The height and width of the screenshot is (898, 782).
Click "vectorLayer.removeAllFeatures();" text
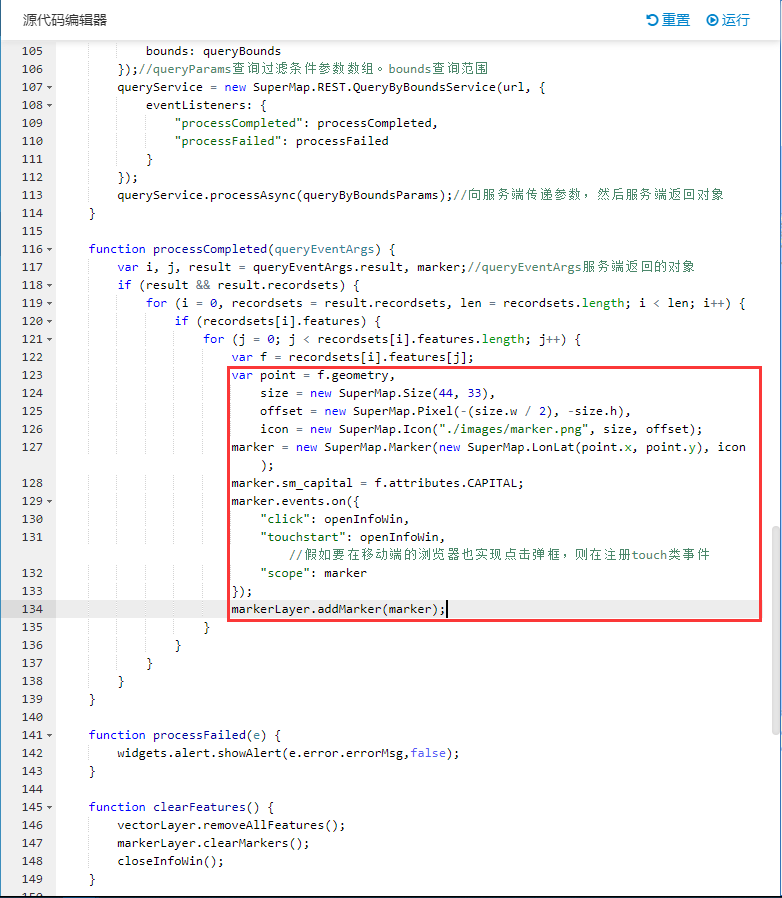point(231,825)
